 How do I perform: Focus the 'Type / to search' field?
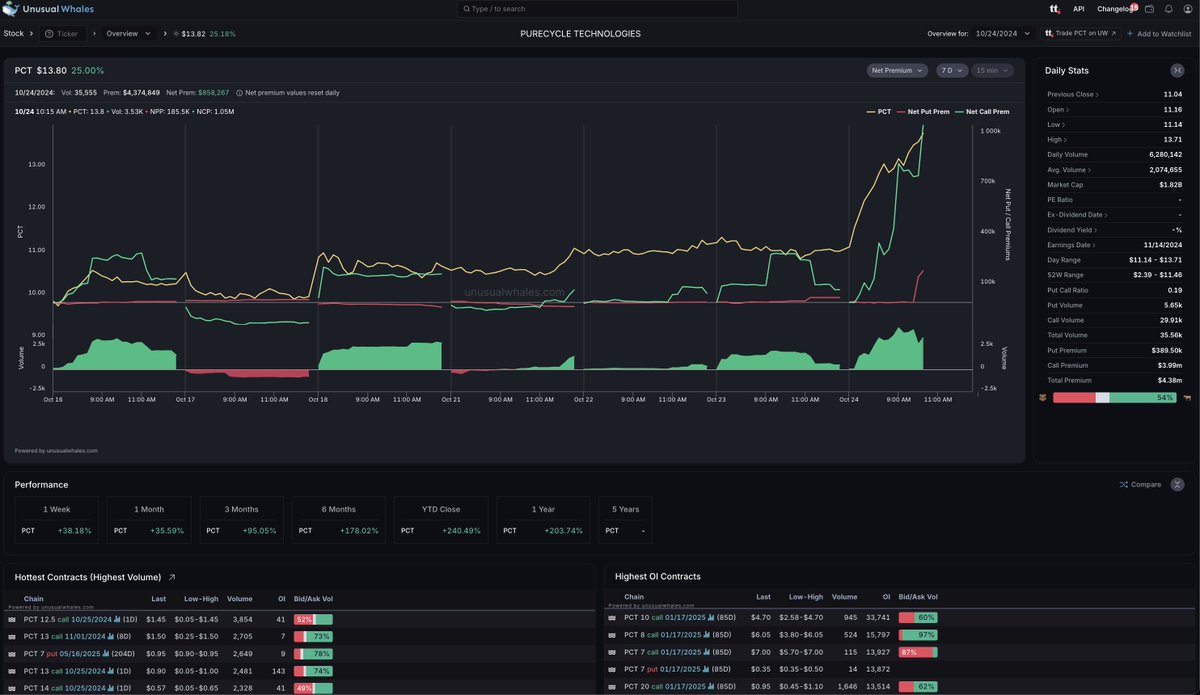(x=598, y=9)
